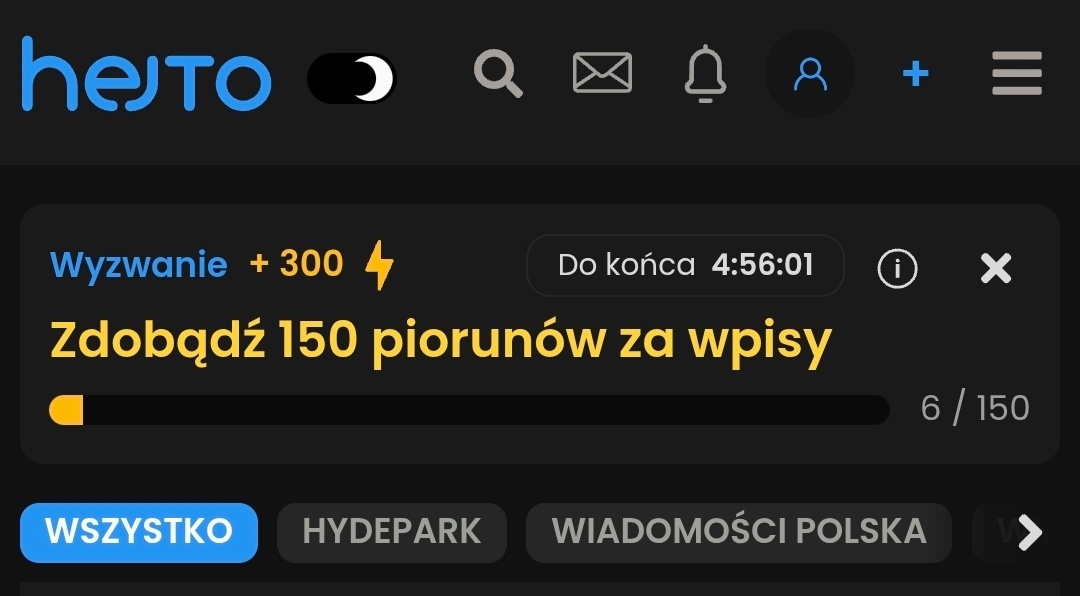Open the user profile icon

810,74
